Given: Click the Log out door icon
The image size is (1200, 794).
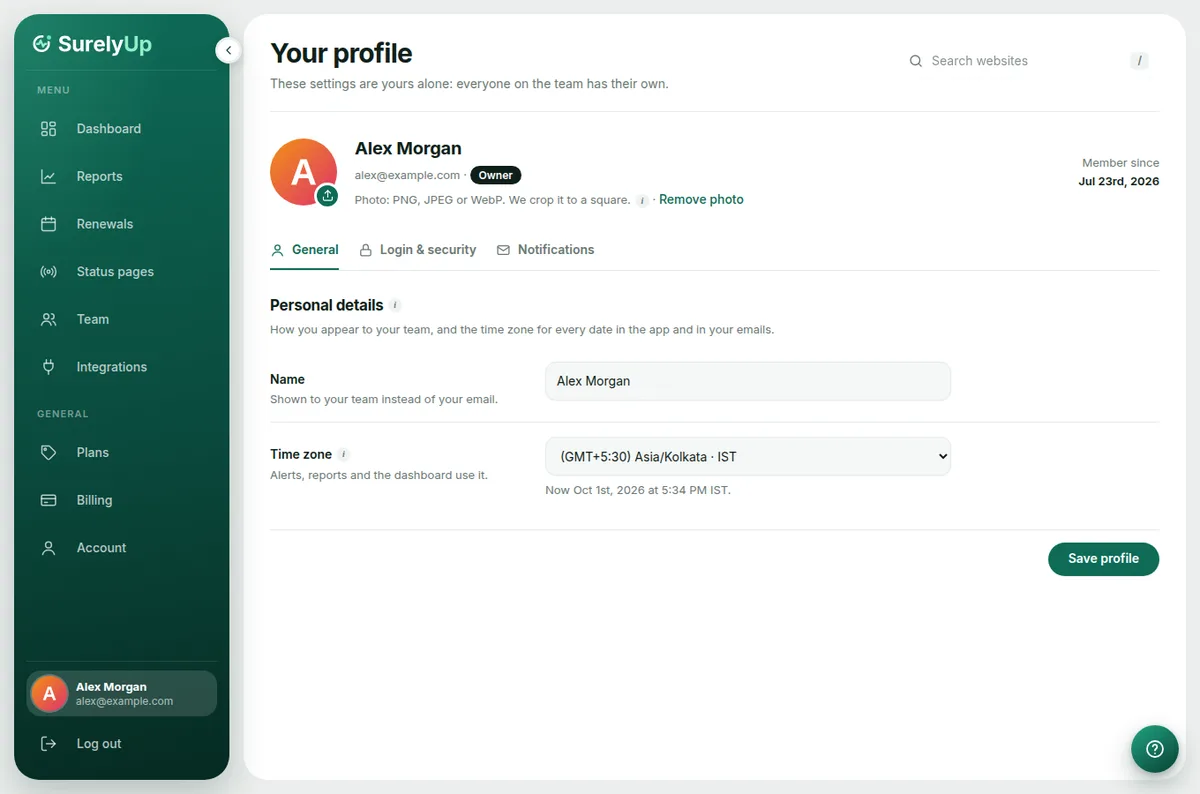Looking at the screenshot, I should coord(48,744).
